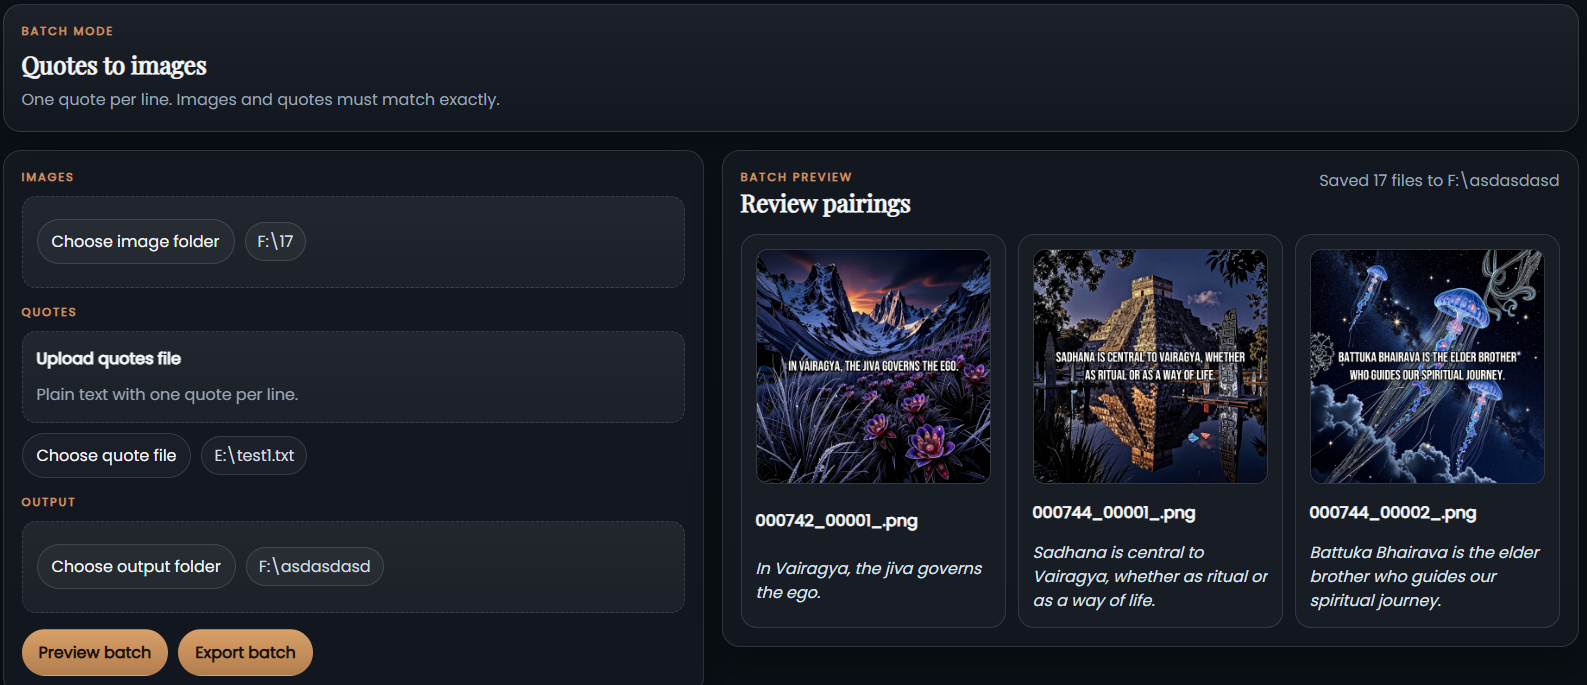Click the Quotes to images title
1587x685 pixels.
coord(114,66)
